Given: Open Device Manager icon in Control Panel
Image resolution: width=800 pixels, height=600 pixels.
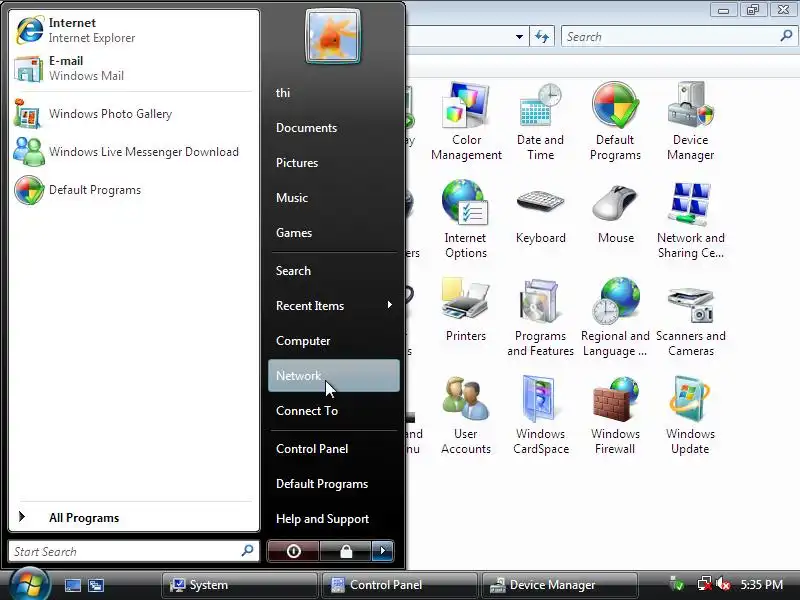Looking at the screenshot, I should (x=690, y=121).
